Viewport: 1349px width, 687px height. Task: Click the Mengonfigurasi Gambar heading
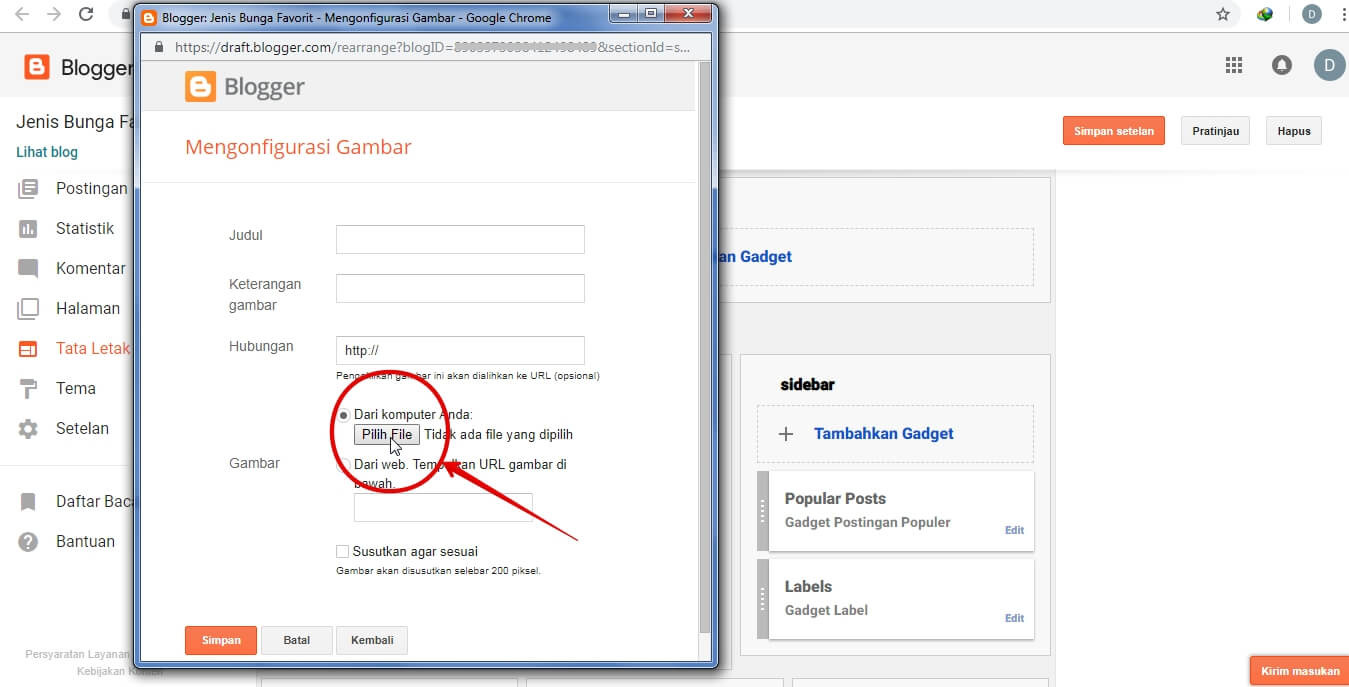[298, 147]
